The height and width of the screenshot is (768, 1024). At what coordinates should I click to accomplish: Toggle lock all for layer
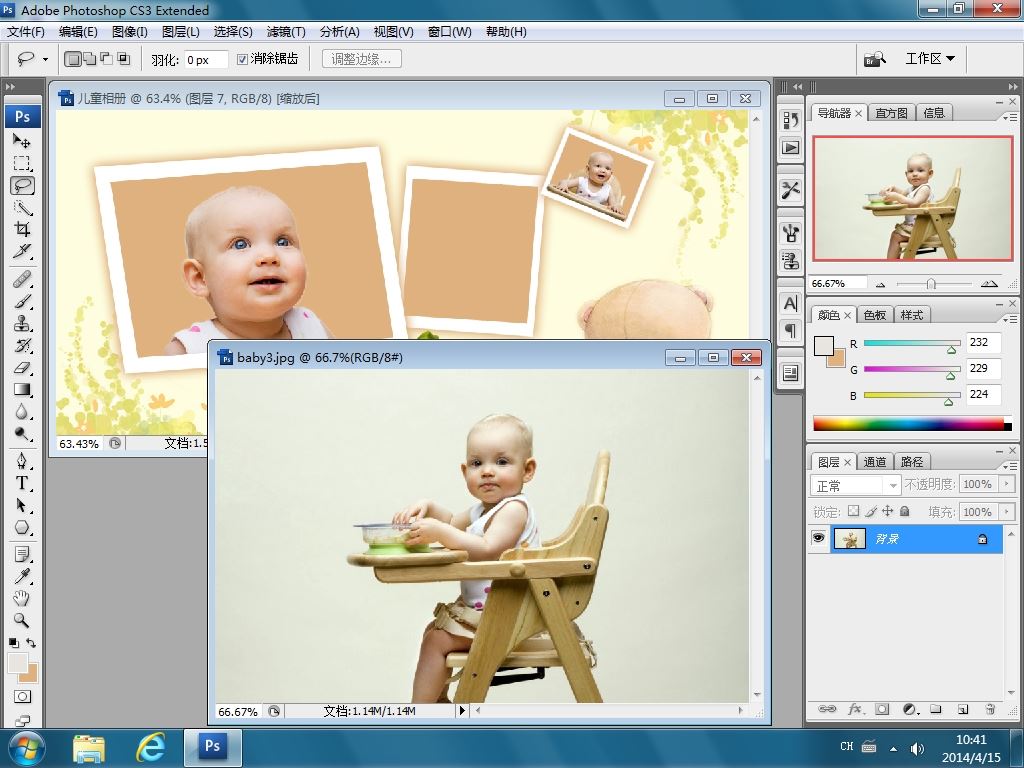click(904, 511)
